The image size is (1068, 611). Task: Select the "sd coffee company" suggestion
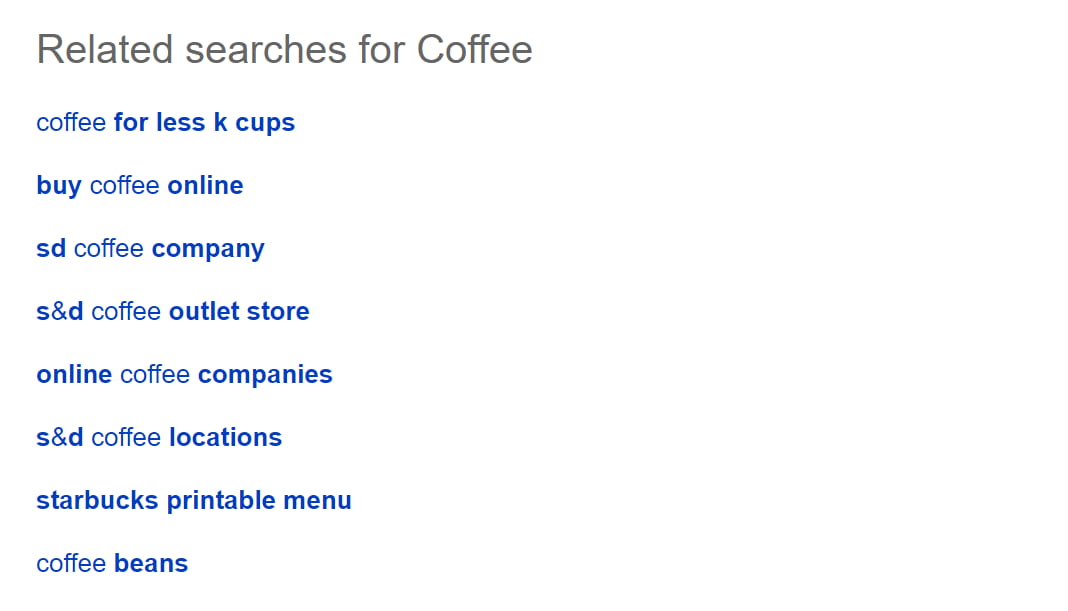150,249
